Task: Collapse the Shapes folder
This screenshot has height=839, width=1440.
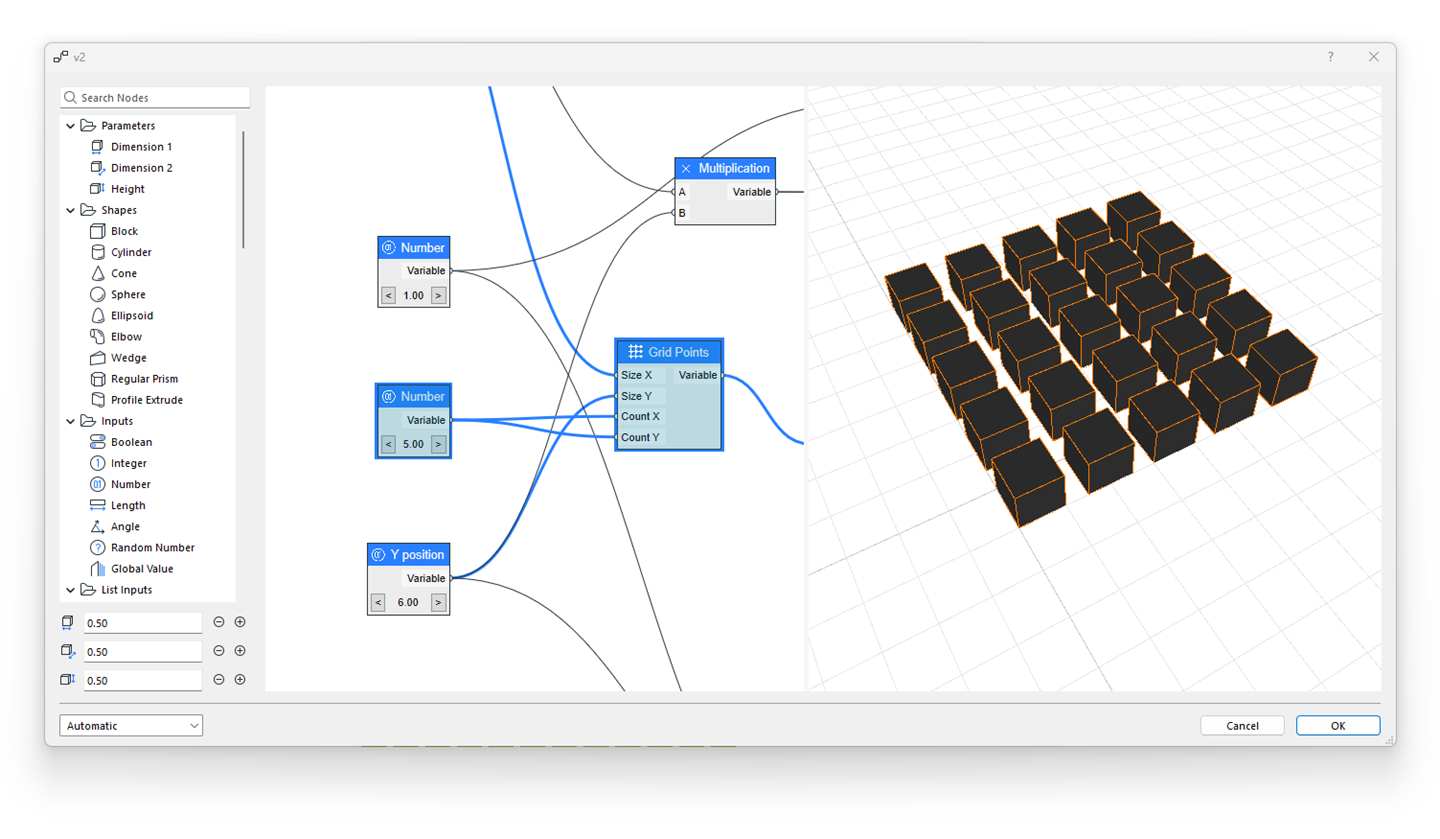Action: pyautogui.click(x=70, y=210)
